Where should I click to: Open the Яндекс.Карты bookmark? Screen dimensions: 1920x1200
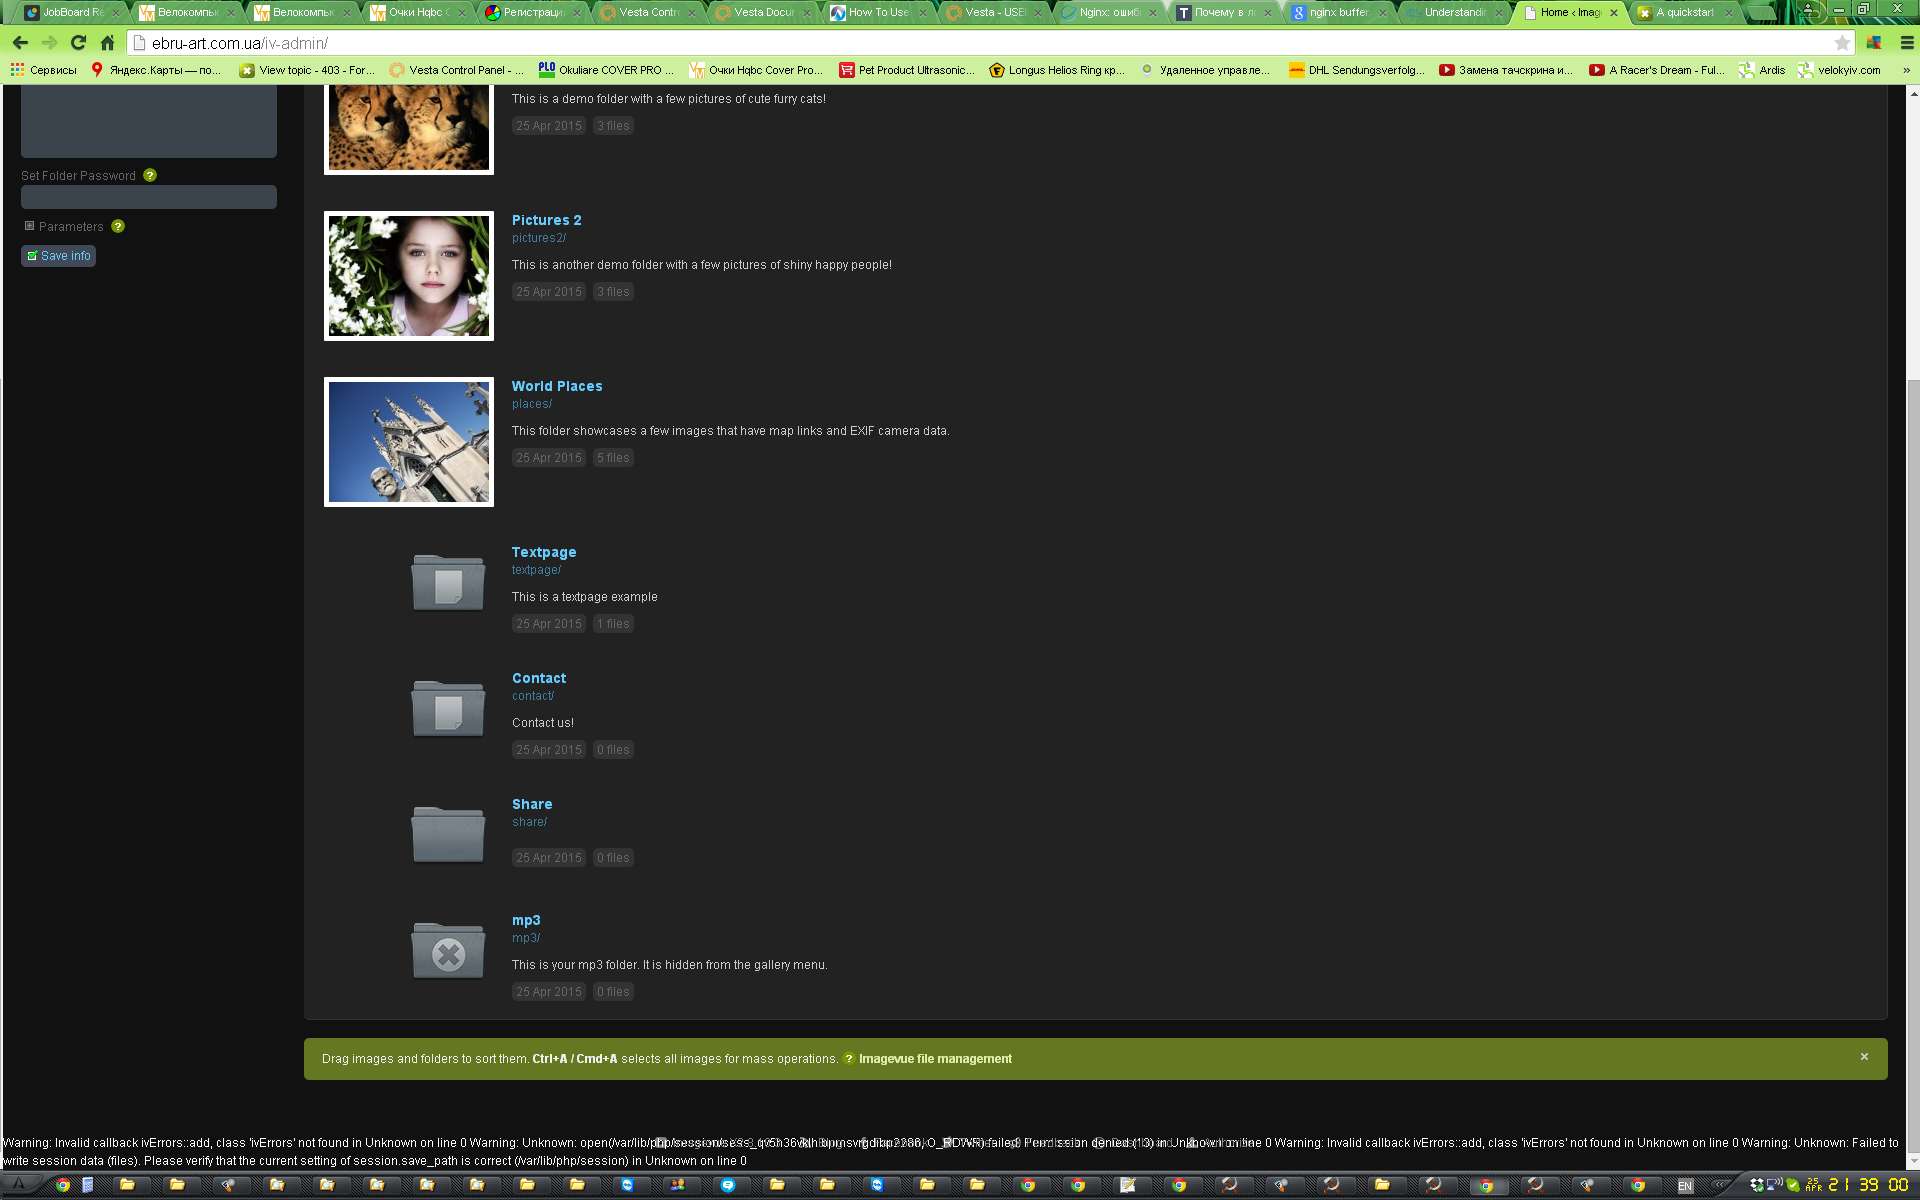[156, 70]
